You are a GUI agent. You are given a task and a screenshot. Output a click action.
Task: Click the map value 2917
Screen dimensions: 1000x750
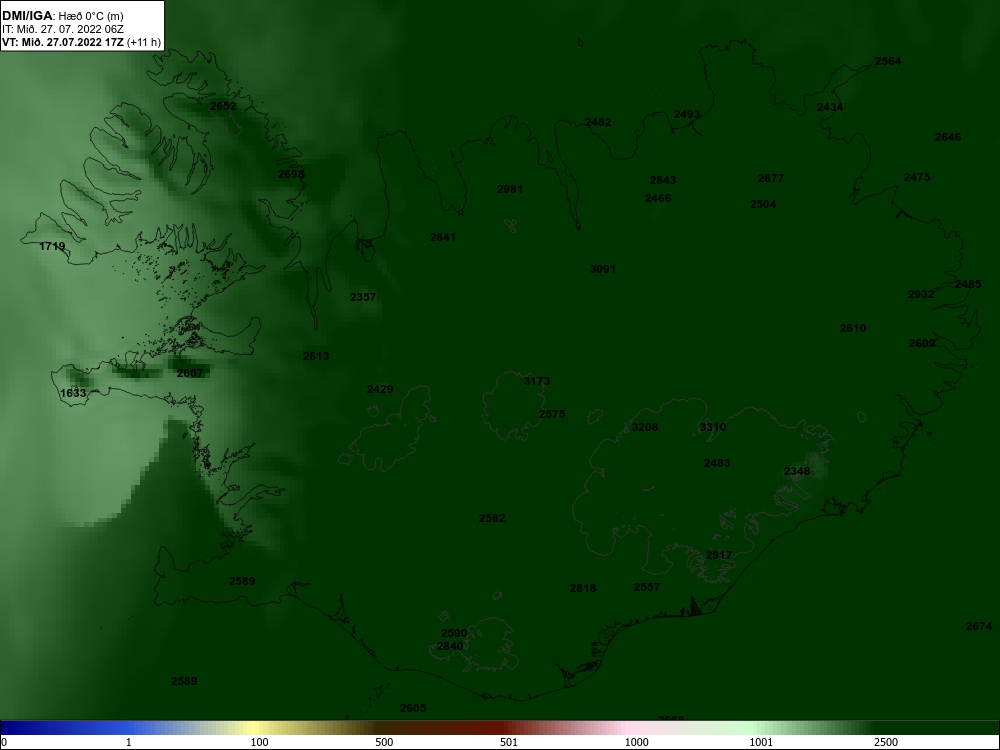tap(719, 555)
